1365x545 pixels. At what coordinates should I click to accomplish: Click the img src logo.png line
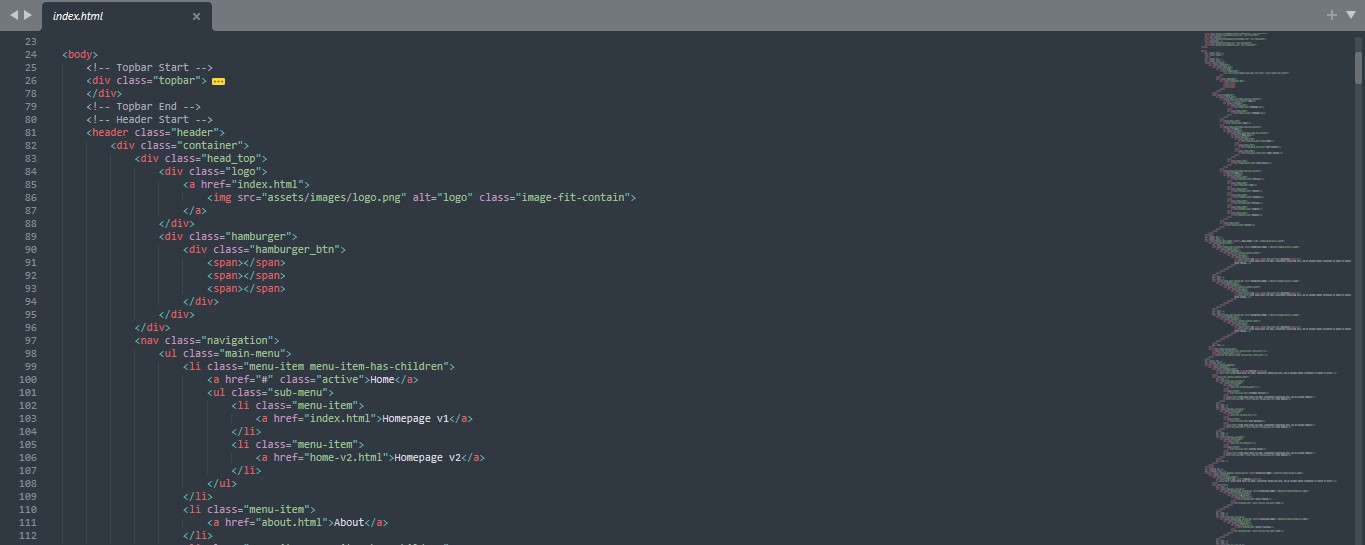tap(421, 197)
